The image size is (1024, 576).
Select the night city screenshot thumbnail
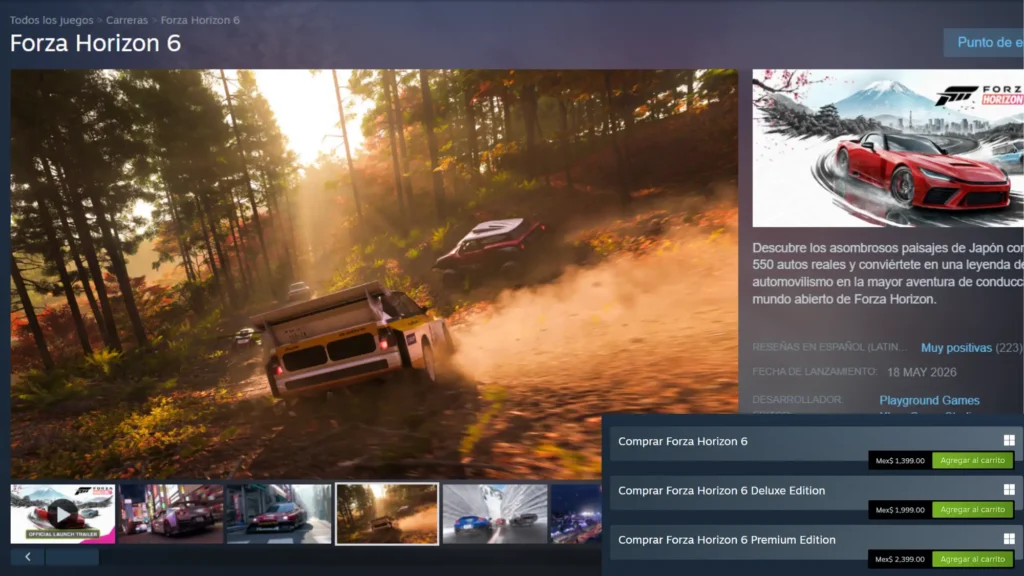pos(576,514)
